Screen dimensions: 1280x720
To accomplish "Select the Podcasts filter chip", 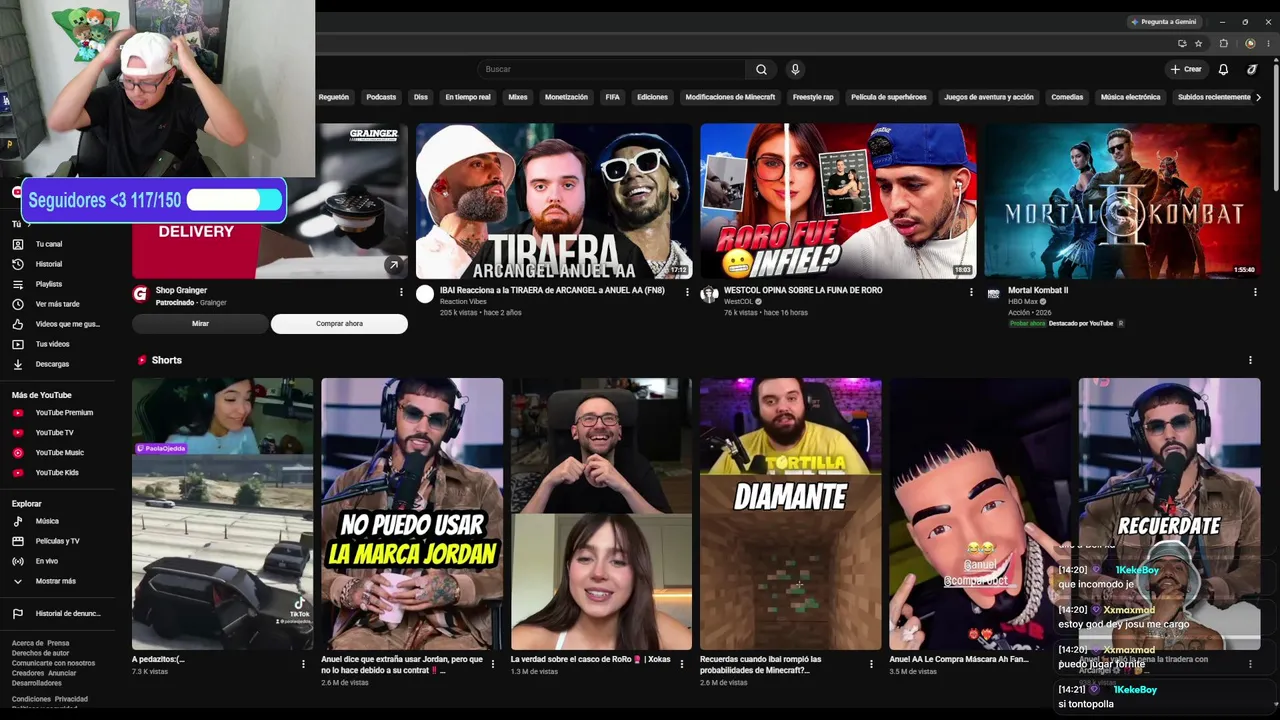I will pyautogui.click(x=381, y=97).
